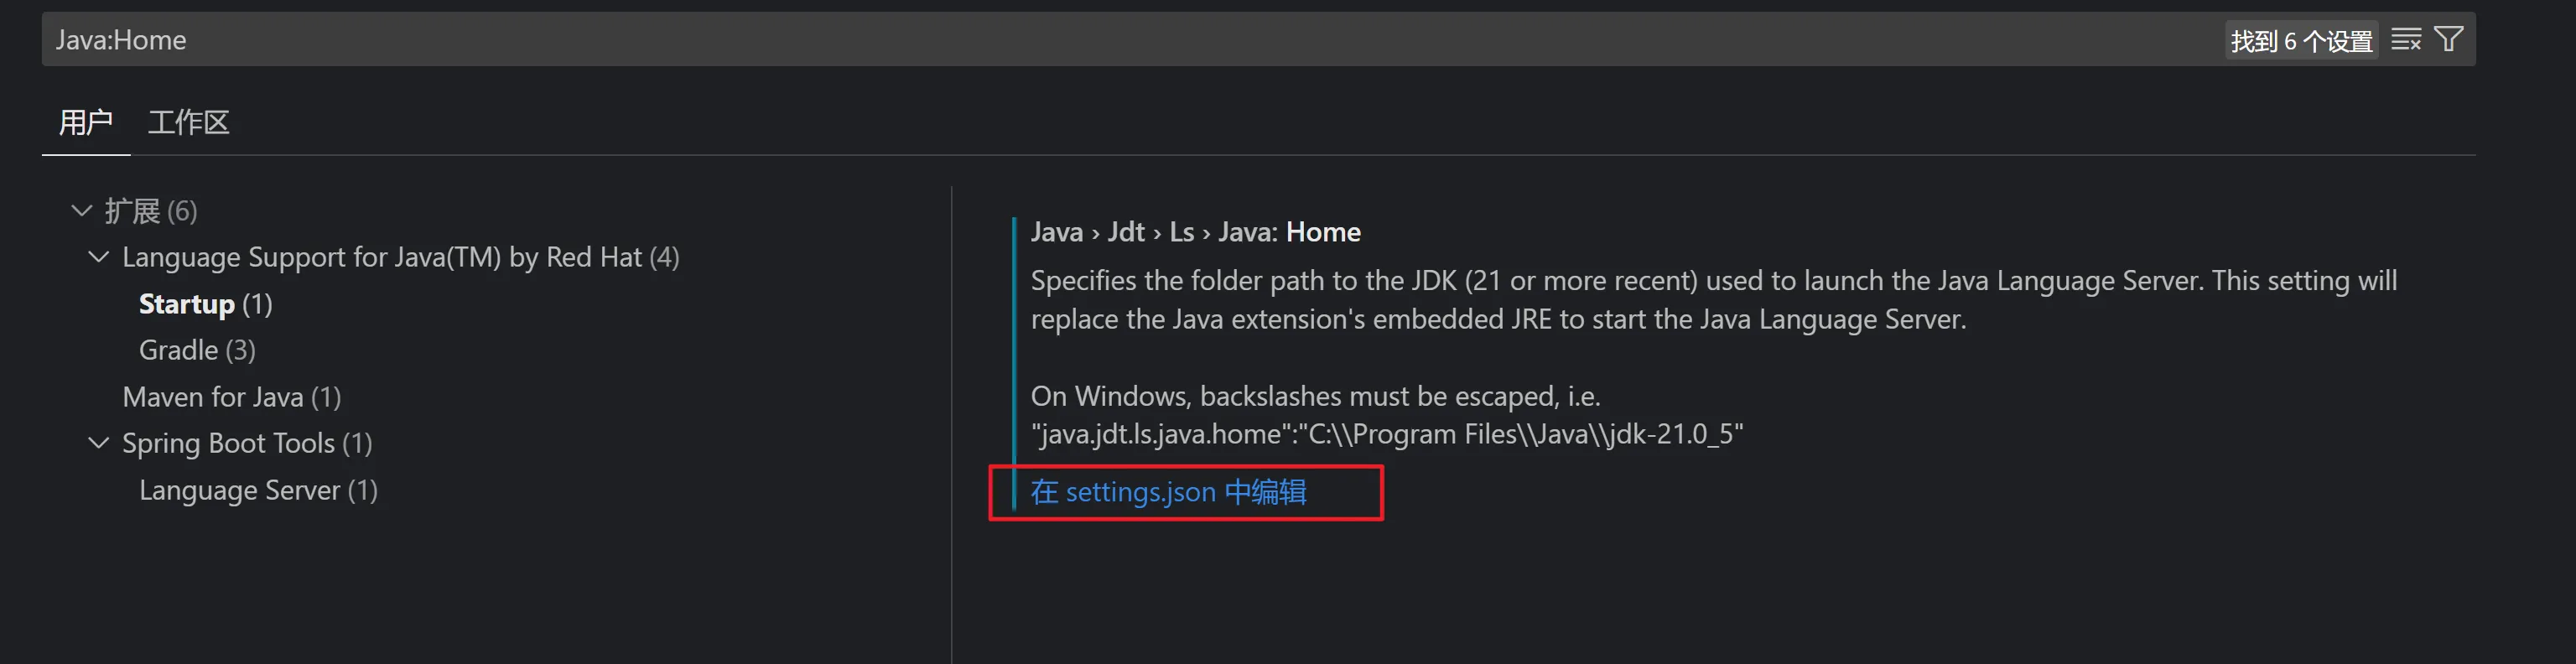Open Maven for Java (1) category

click(x=231, y=397)
